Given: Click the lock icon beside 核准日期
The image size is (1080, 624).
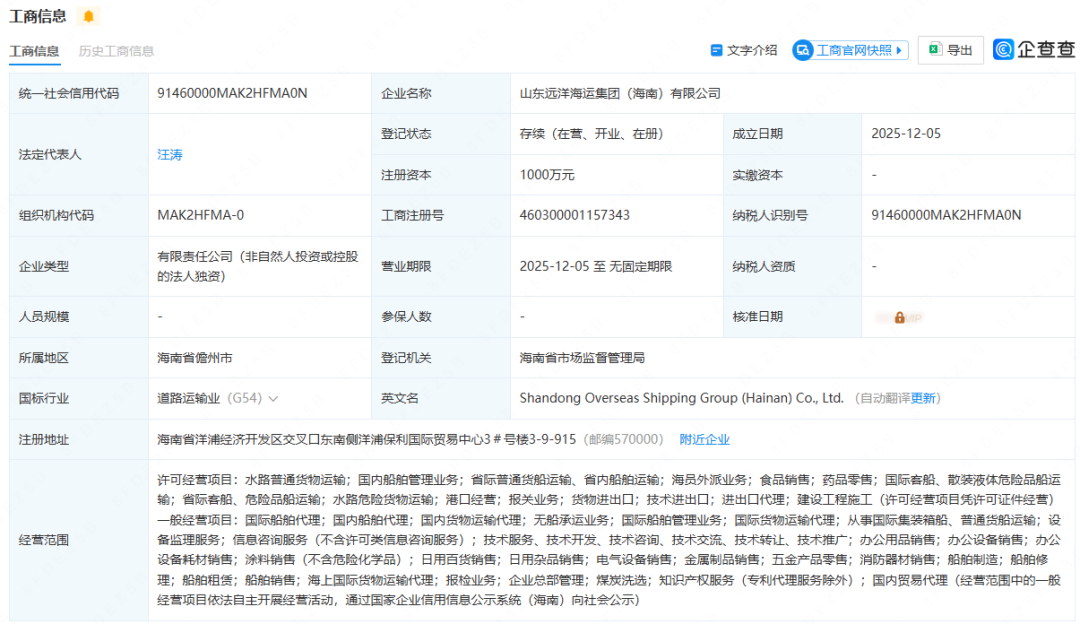Looking at the screenshot, I should (x=899, y=317).
